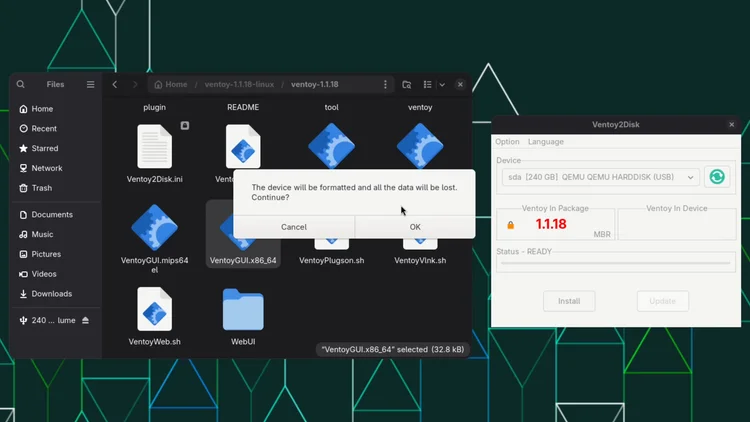Screen dimensions: 750x422
Task: Click the Install button in Ventoy2Disk
Action: (569, 301)
